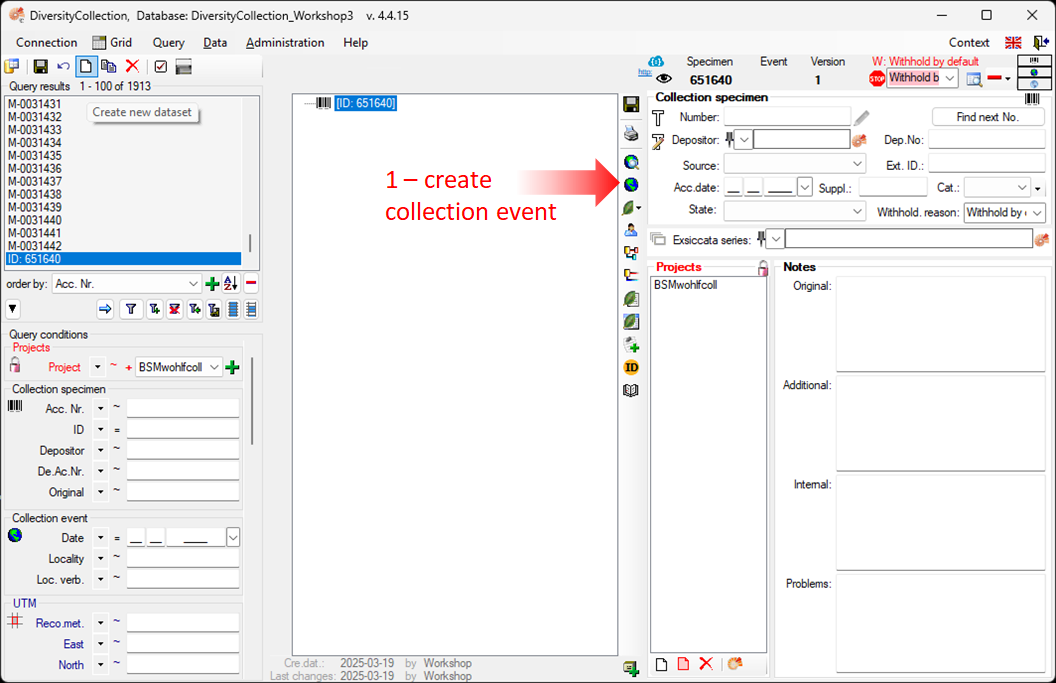
Task: Click the plain filter funnel button
Action: click(131, 309)
